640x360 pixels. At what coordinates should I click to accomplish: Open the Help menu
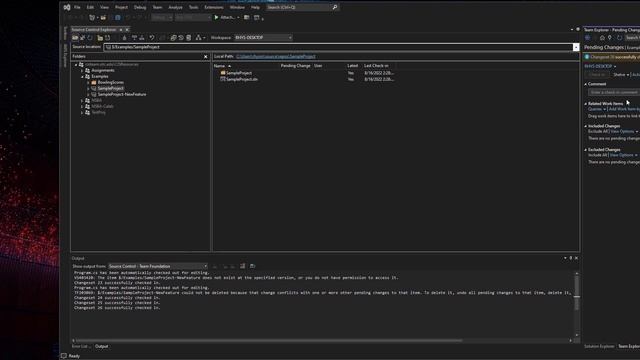pyautogui.click(x=255, y=7)
